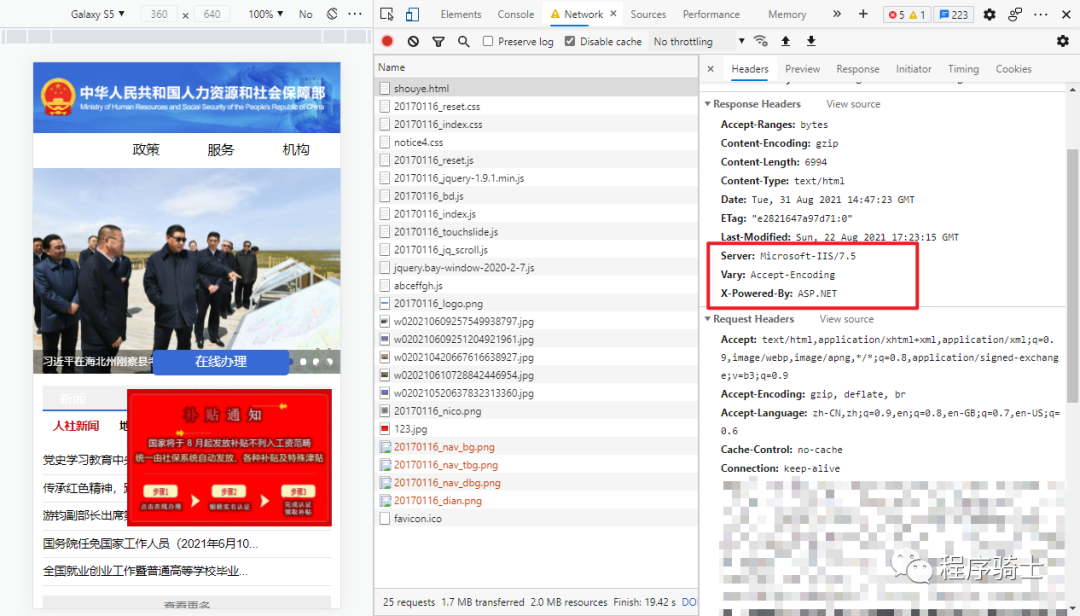Click the search requests magnifier icon
Viewport: 1080px width, 616px height.
click(463, 41)
